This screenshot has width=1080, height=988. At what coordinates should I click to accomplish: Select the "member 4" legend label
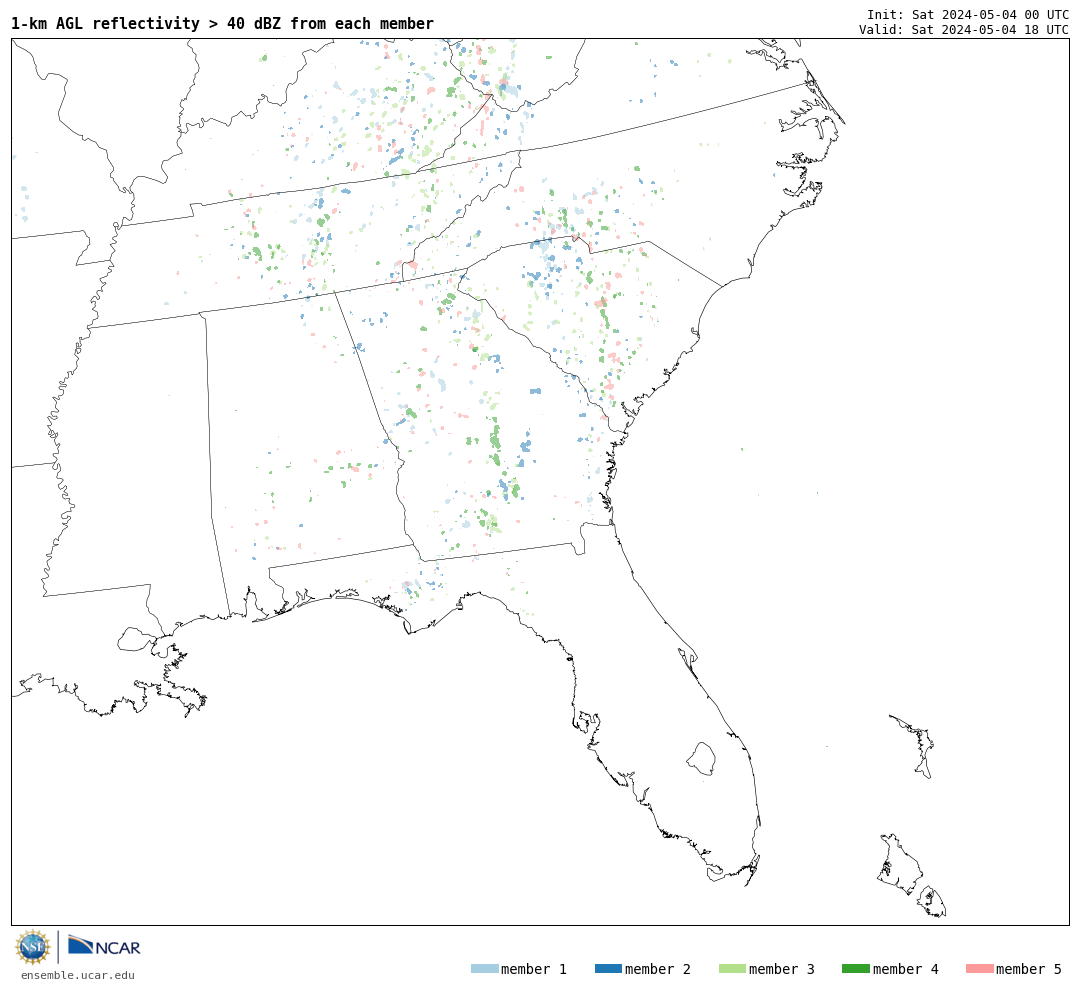click(905, 969)
